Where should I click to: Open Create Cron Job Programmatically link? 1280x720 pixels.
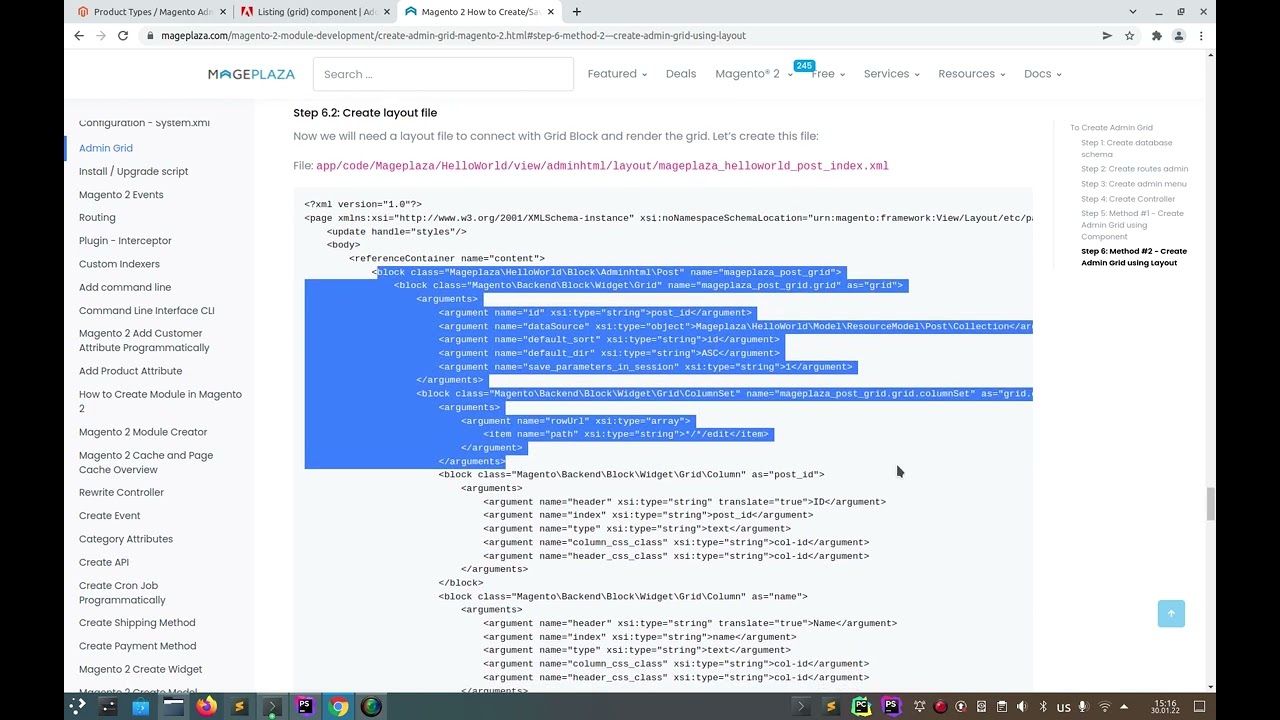point(122,593)
